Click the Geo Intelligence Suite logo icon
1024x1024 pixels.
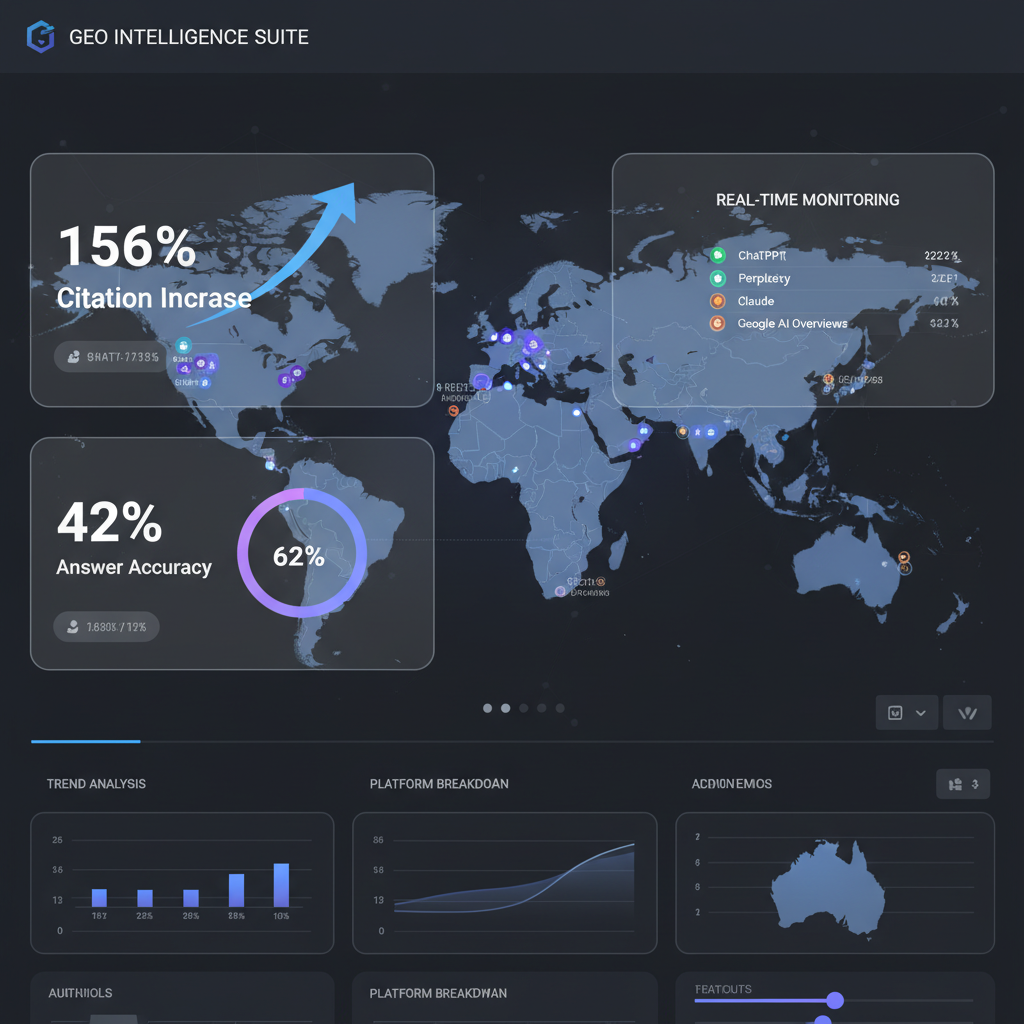(39, 36)
